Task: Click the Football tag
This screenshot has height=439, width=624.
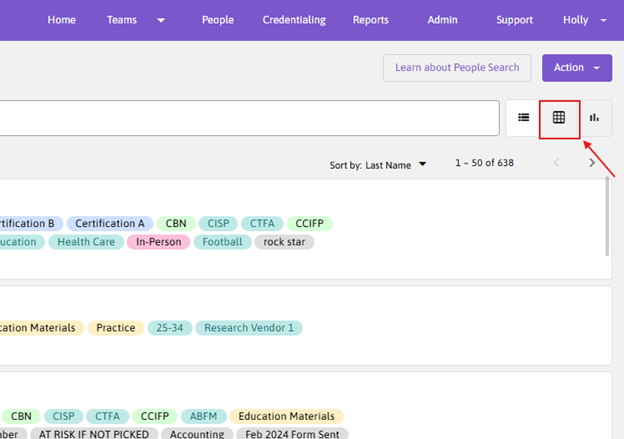Action: pyautogui.click(x=222, y=242)
